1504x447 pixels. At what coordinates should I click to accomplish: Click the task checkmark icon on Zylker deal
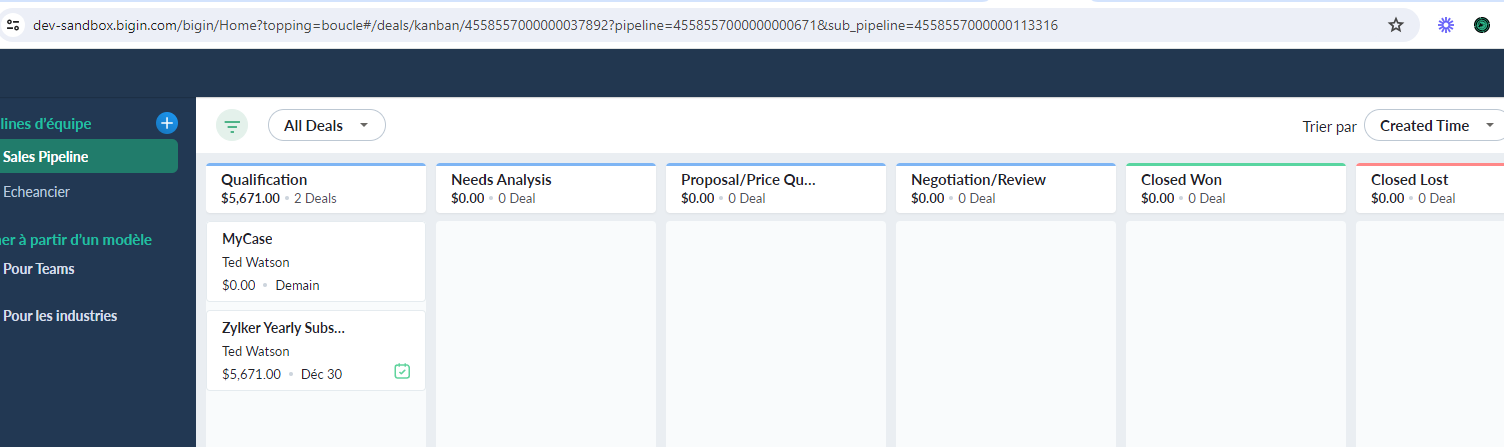coord(402,371)
